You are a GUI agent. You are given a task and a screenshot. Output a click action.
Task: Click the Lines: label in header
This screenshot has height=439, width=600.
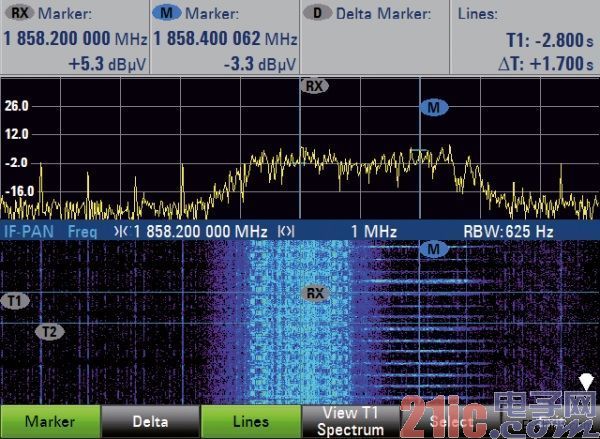pyautogui.click(x=478, y=14)
